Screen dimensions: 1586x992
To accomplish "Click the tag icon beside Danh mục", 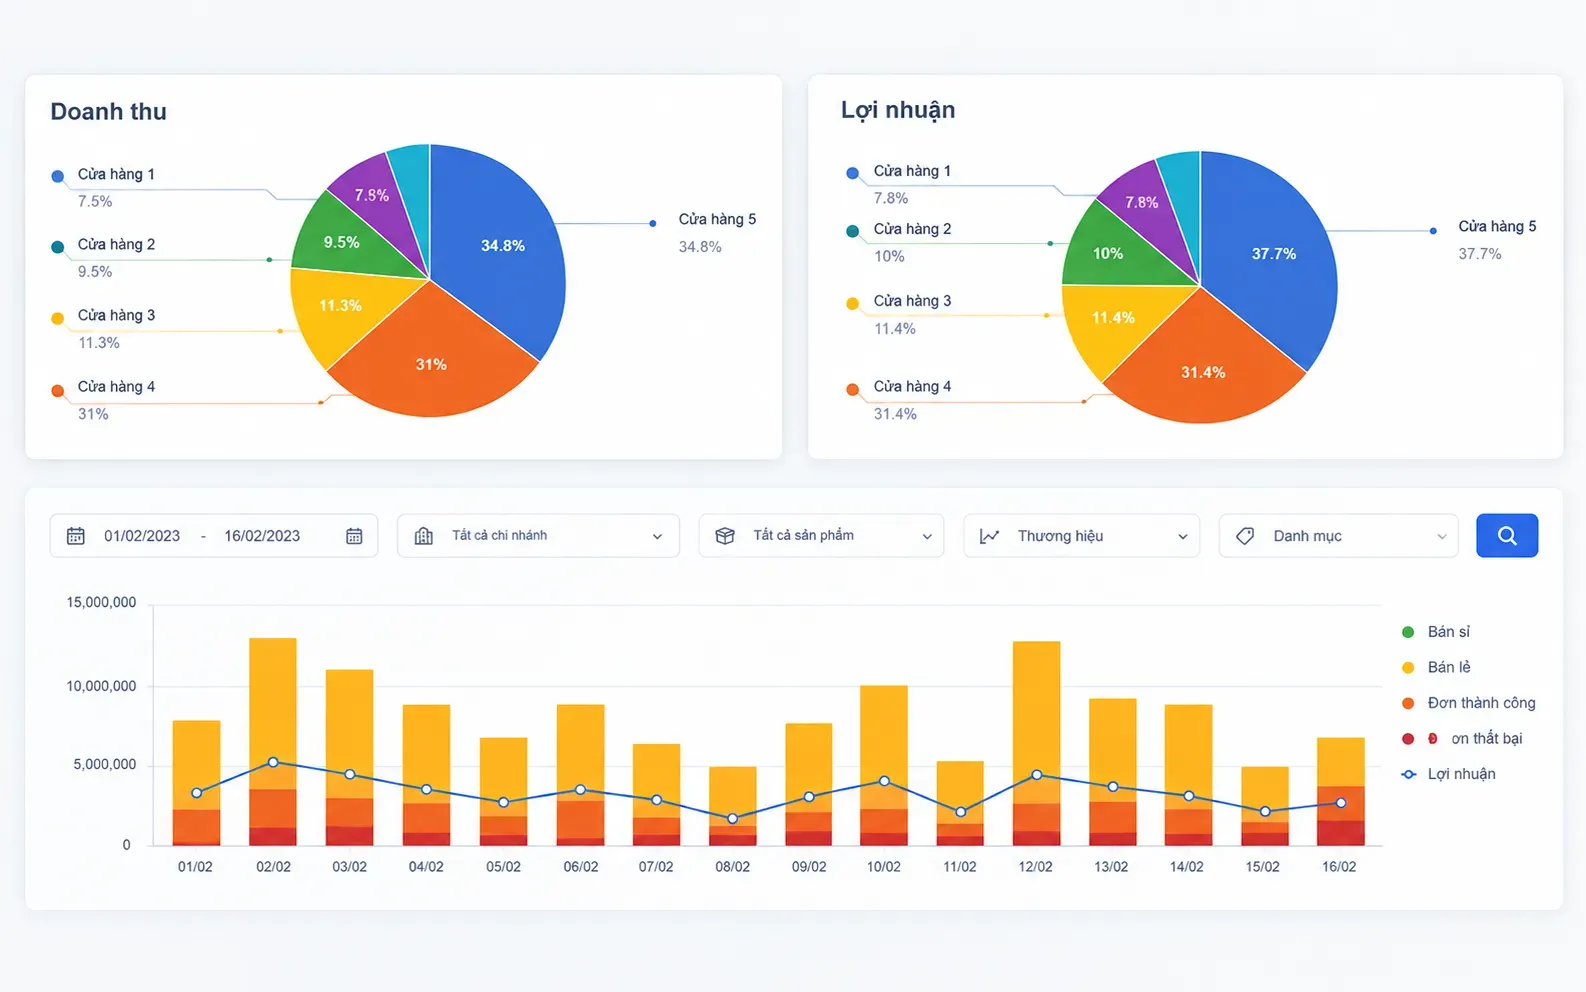I will [1245, 536].
